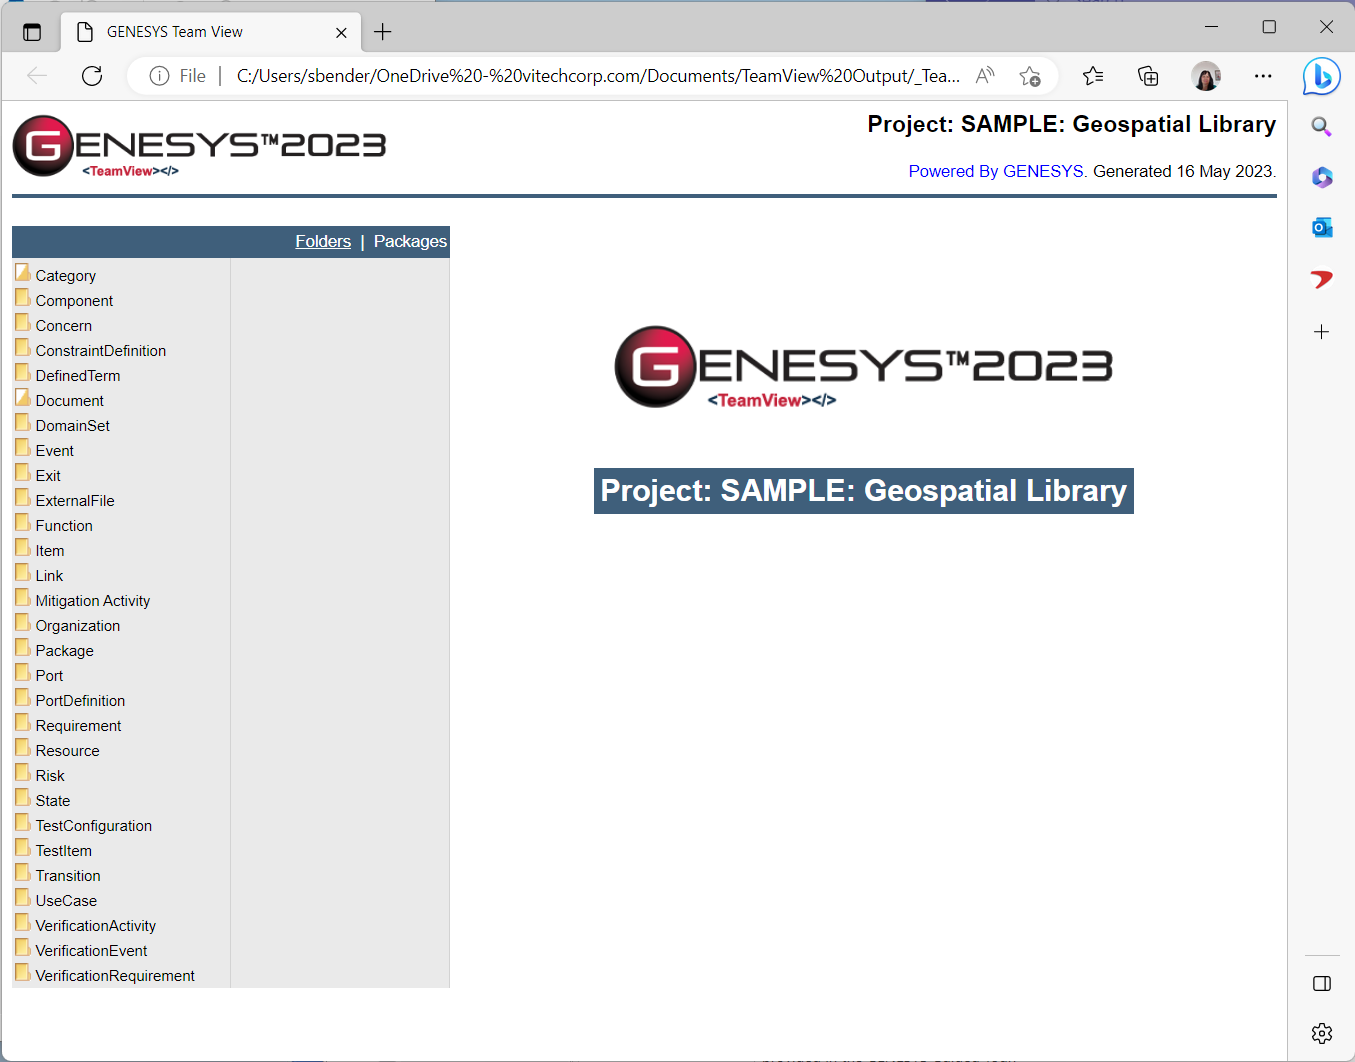Close the GENESYS Team View tab

[341, 33]
